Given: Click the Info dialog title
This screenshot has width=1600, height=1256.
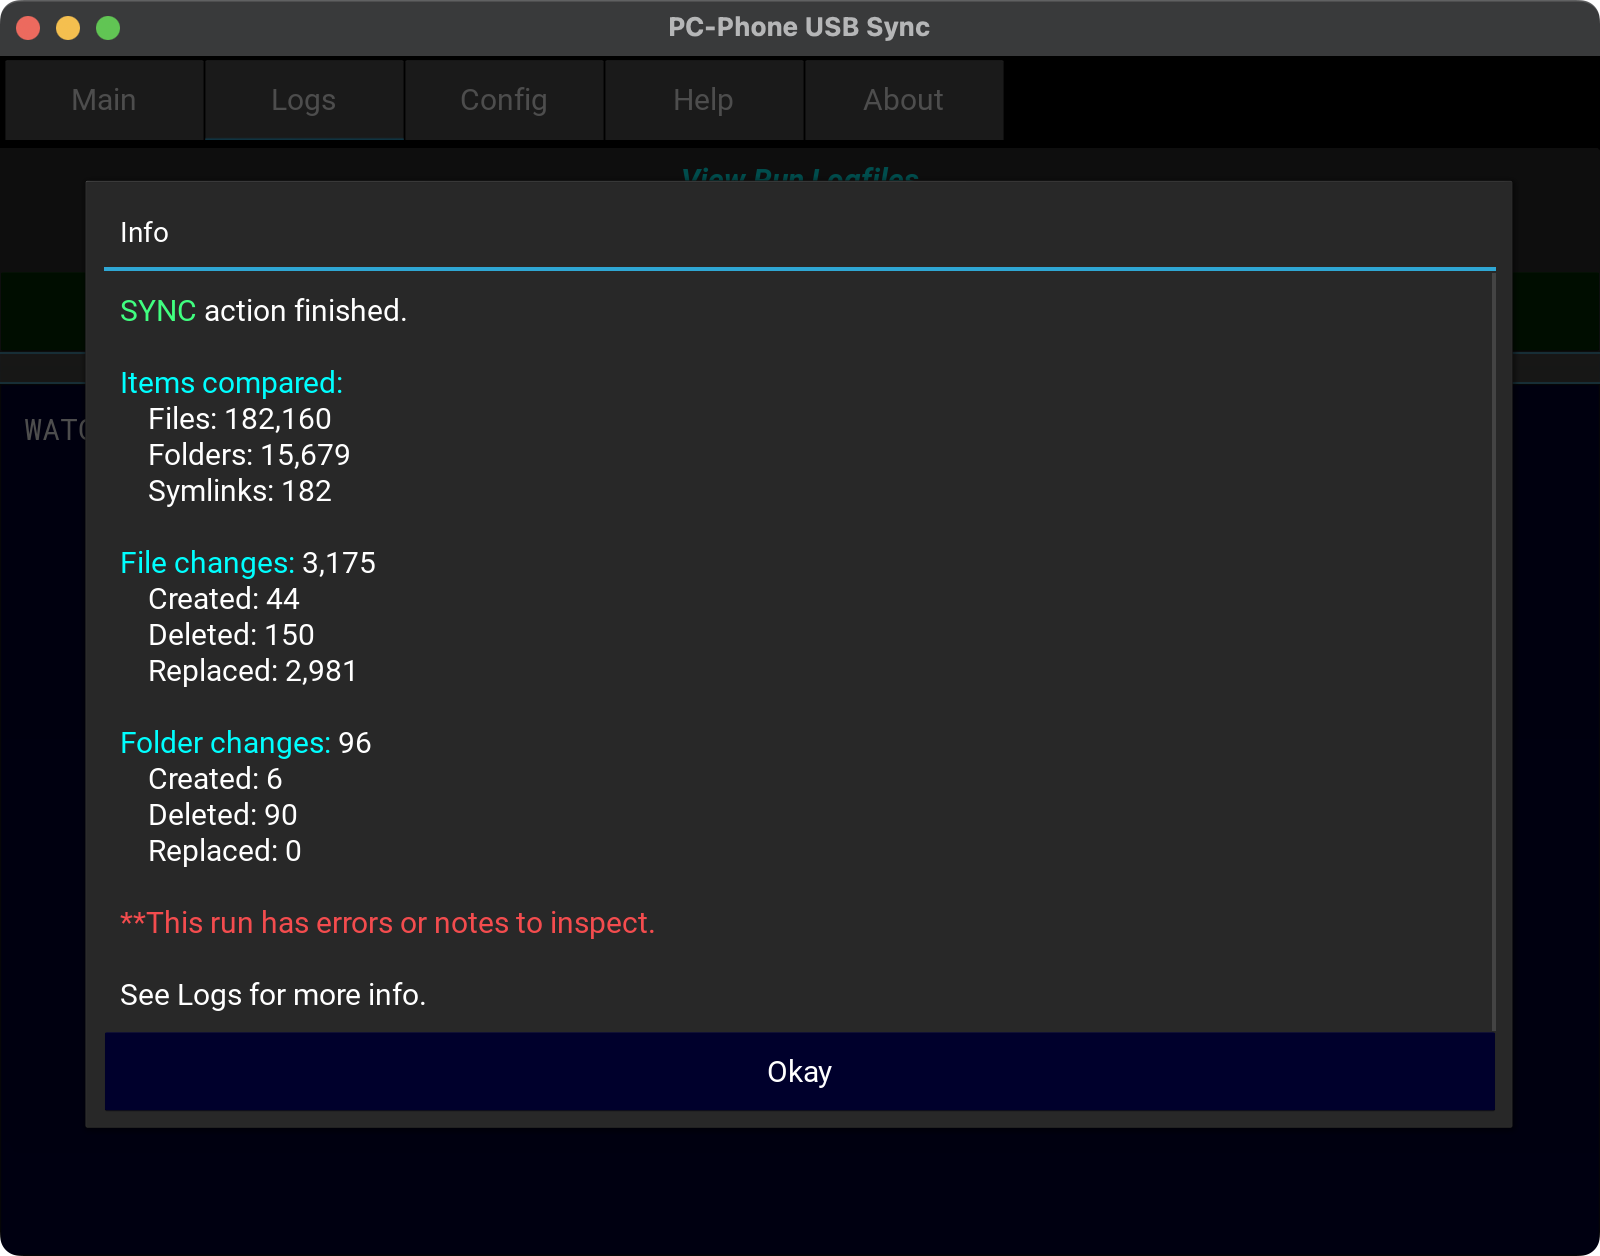Looking at the screenshot, I should pos(144,232).
